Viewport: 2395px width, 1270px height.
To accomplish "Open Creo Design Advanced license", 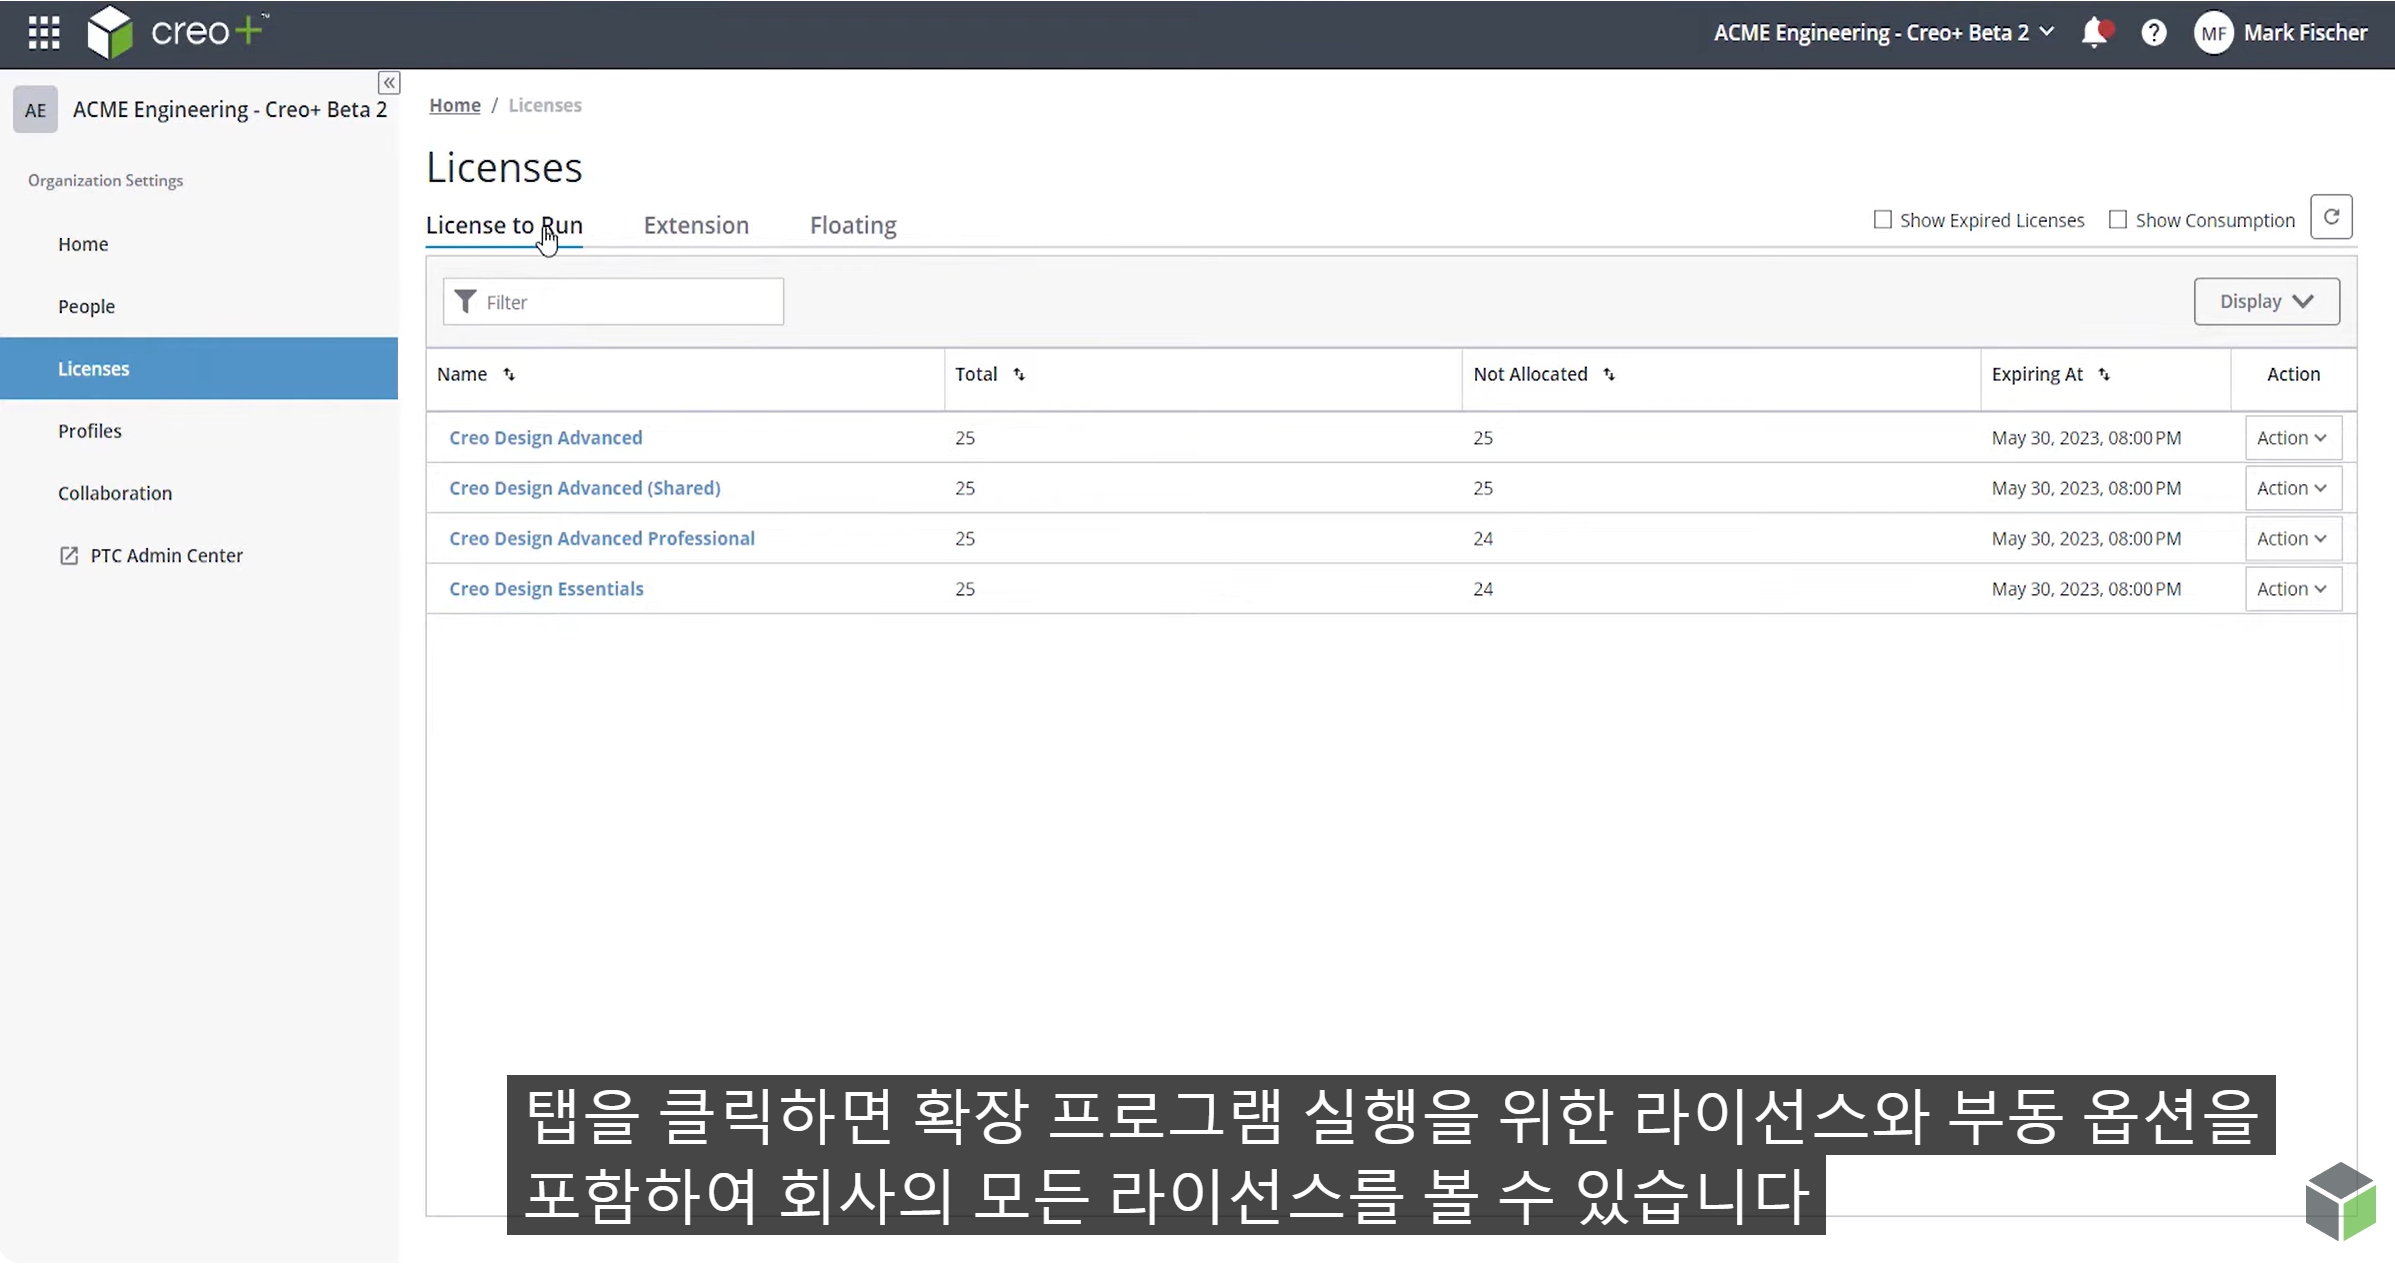I will click(545, 438).
